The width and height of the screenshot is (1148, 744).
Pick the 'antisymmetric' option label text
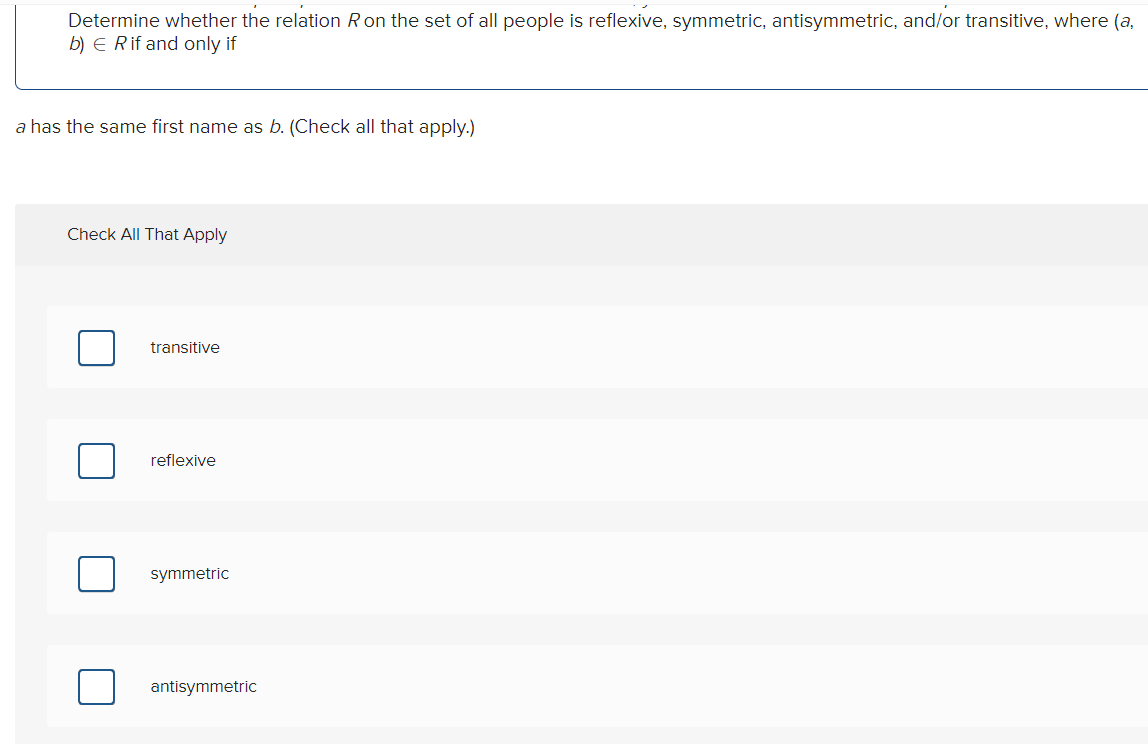[x=204, y=686]
